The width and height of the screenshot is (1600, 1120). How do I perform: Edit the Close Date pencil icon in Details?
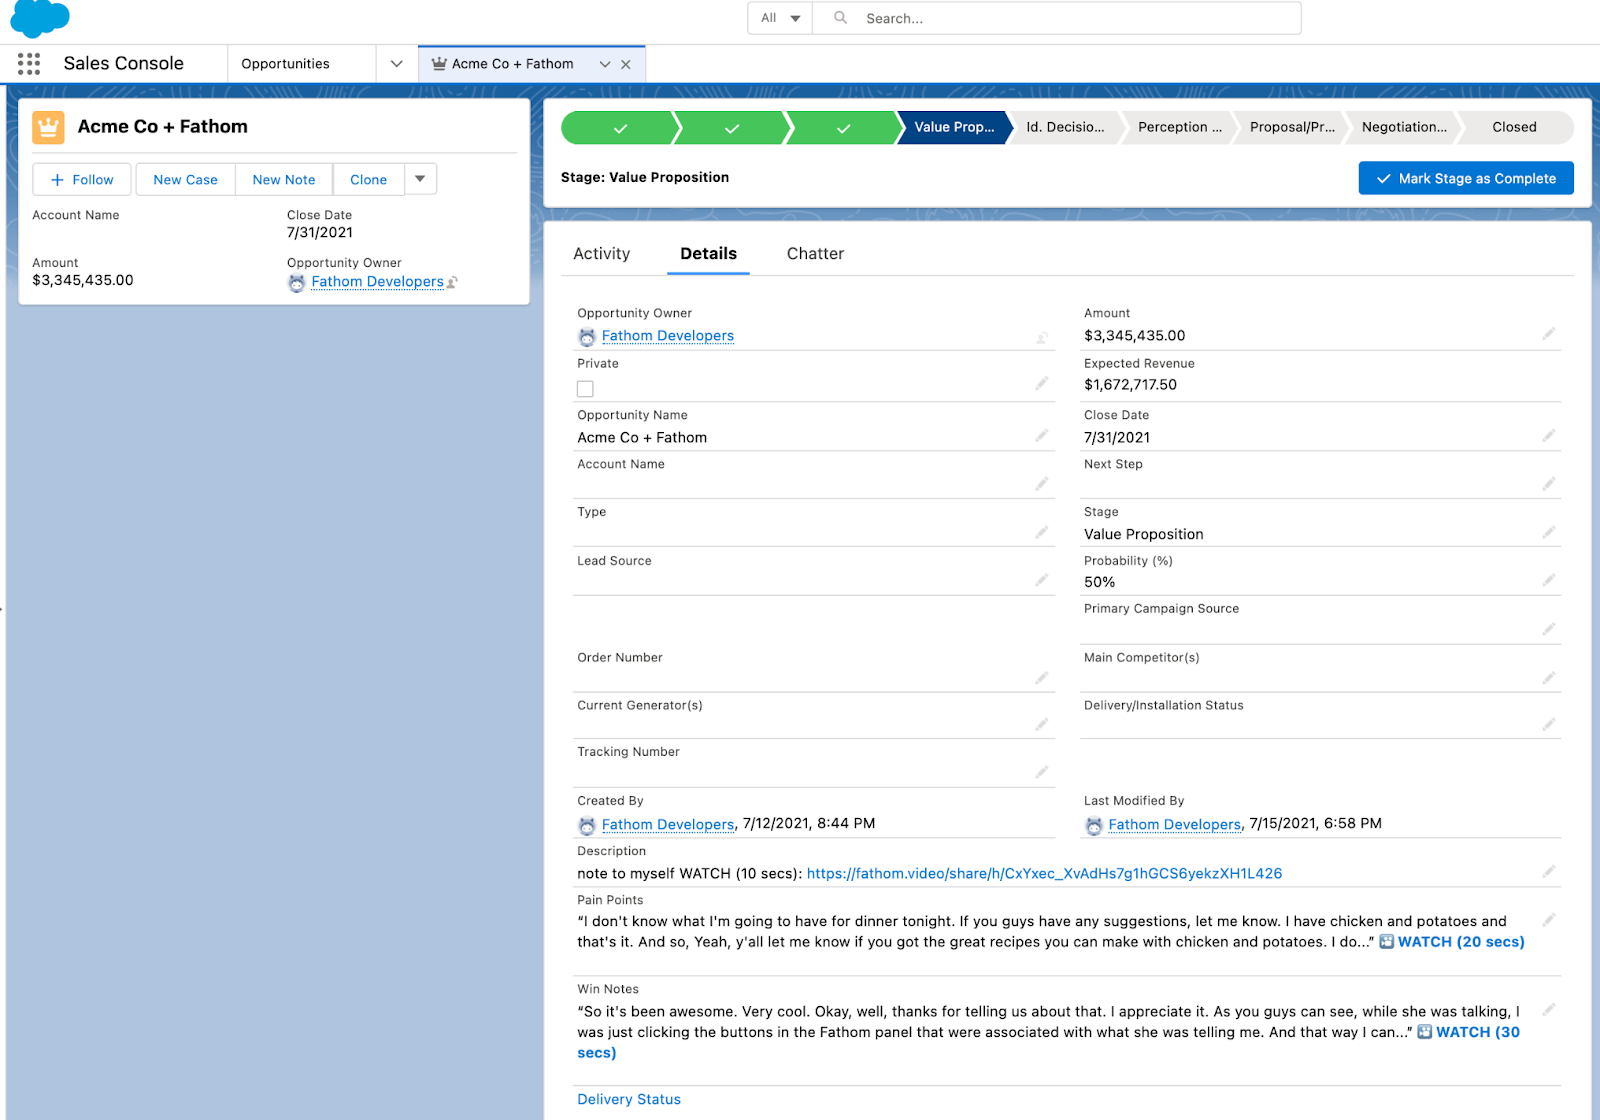[1548, 436]
